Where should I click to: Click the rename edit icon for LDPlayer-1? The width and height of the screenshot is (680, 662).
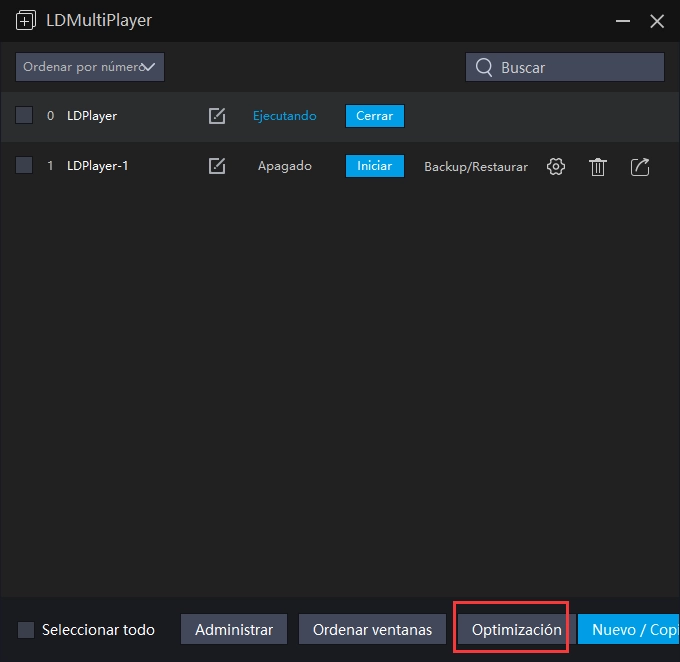pos(217,166)
